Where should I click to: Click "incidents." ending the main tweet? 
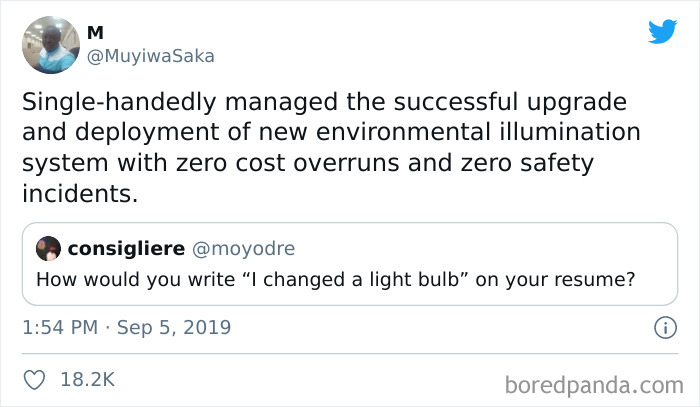point(79,193)
